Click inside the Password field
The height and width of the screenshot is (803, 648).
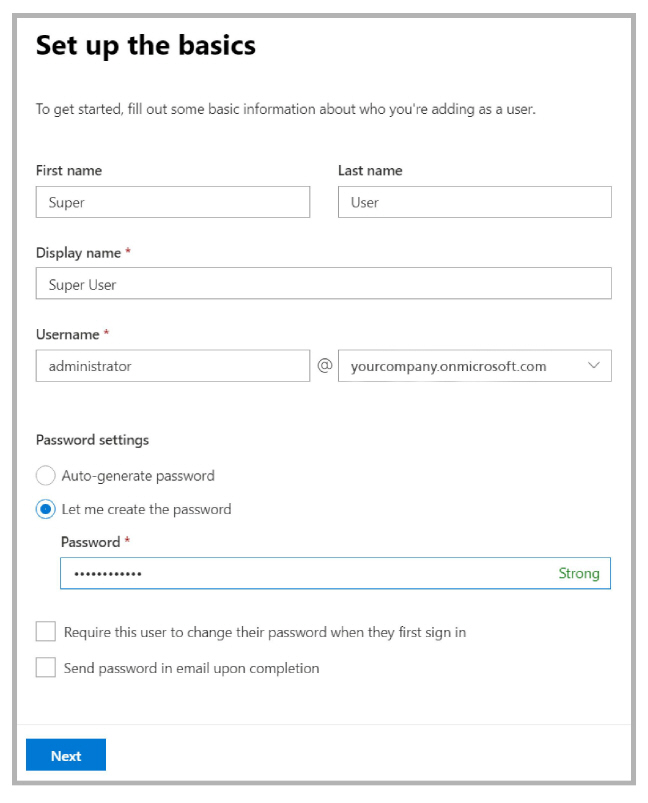tap(335, 573)
